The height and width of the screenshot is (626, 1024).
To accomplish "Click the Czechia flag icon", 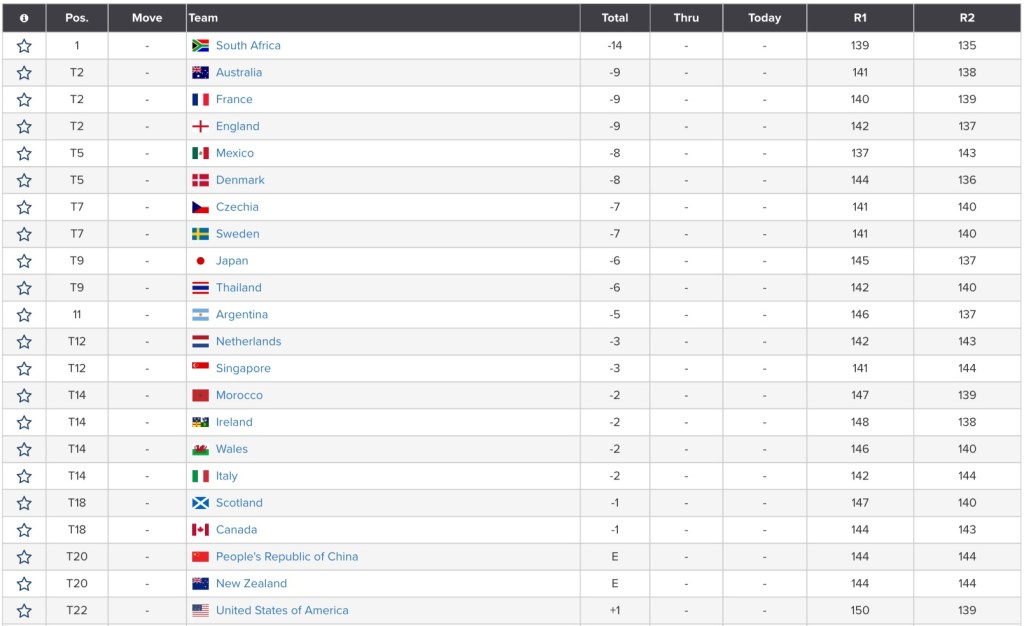I will (x=200, y=207).
